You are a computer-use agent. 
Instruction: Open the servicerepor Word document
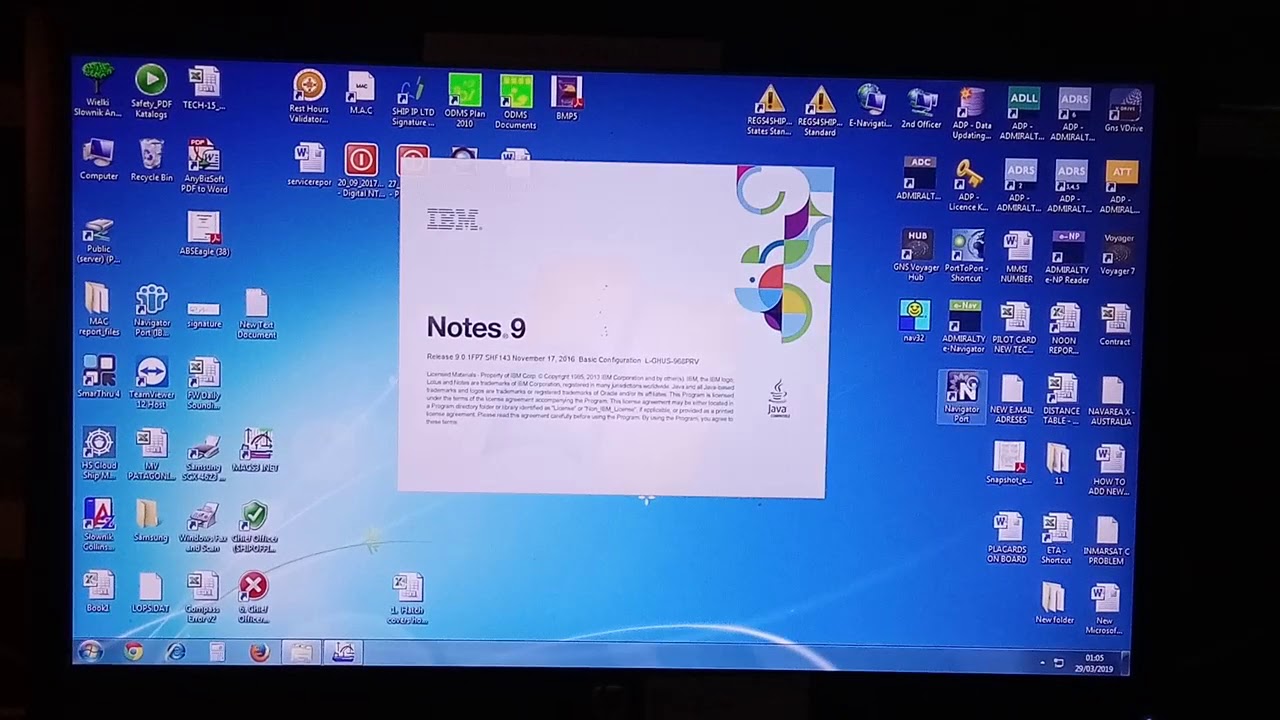[309, 165]
